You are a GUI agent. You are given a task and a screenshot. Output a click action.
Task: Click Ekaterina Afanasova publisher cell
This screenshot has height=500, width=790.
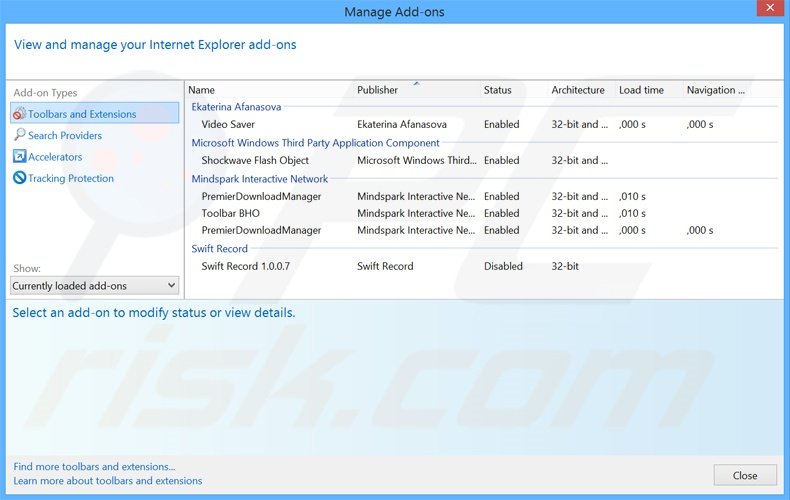point(402,124)
